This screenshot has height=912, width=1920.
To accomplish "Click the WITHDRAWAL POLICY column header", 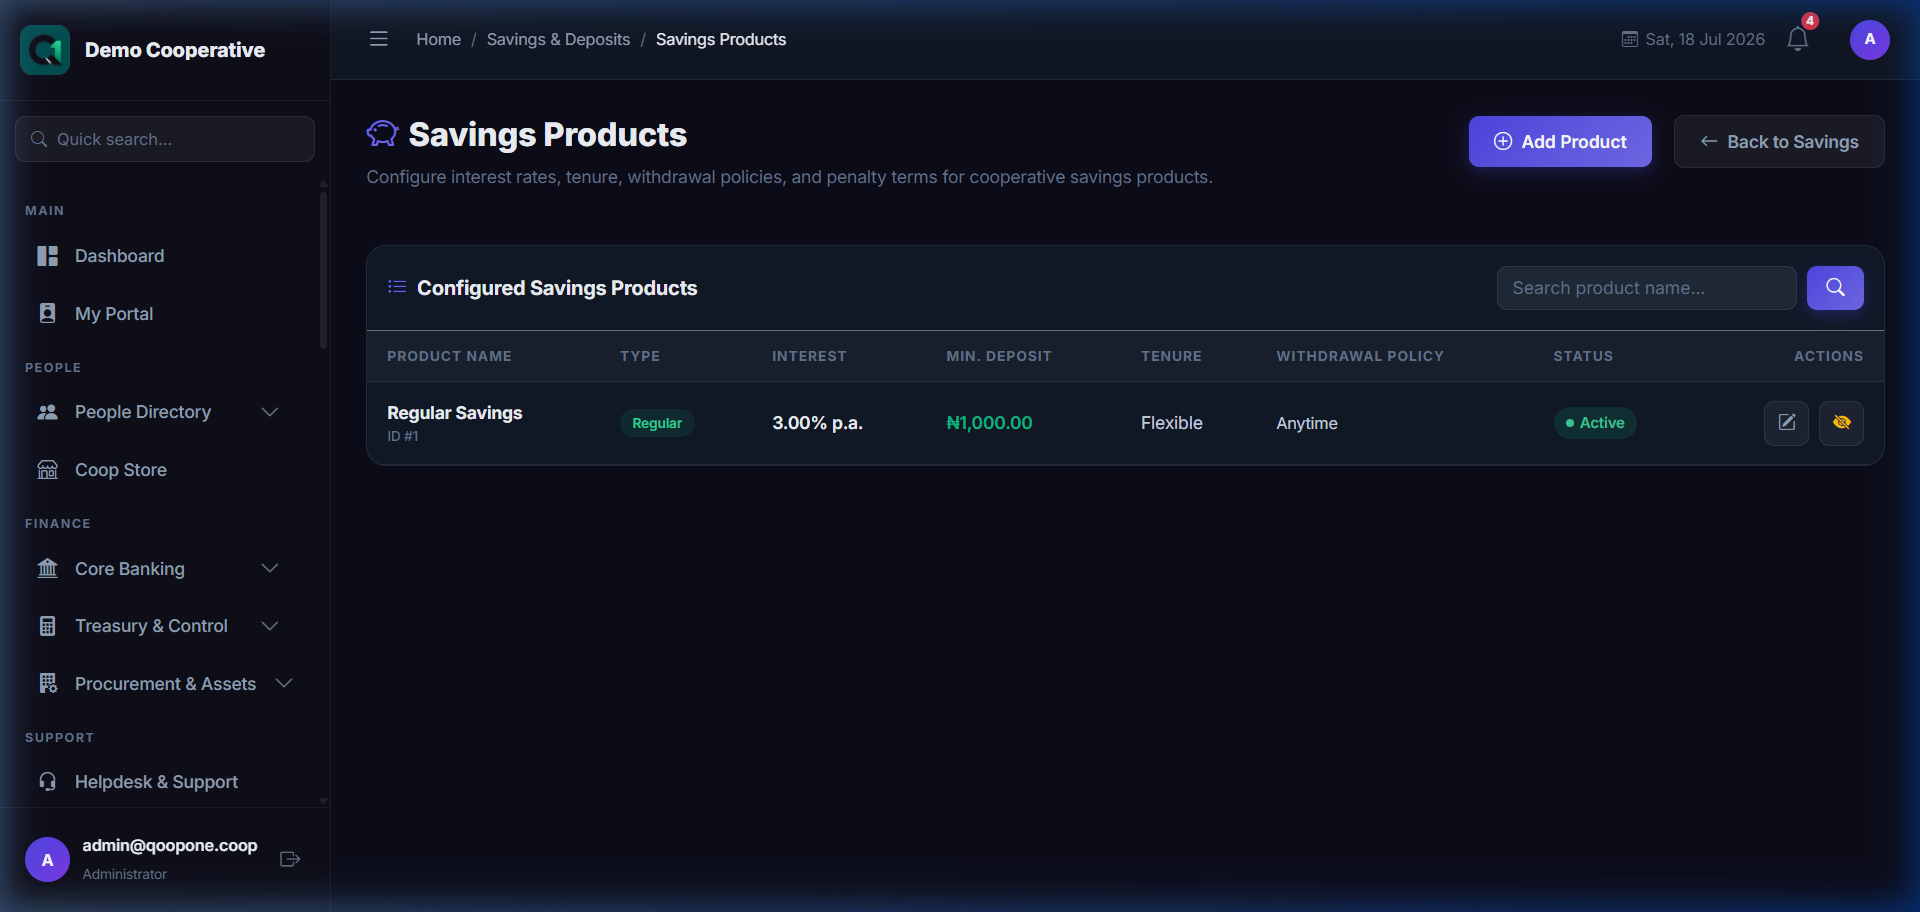I will pyautogui.click(x=1360, y=356).
